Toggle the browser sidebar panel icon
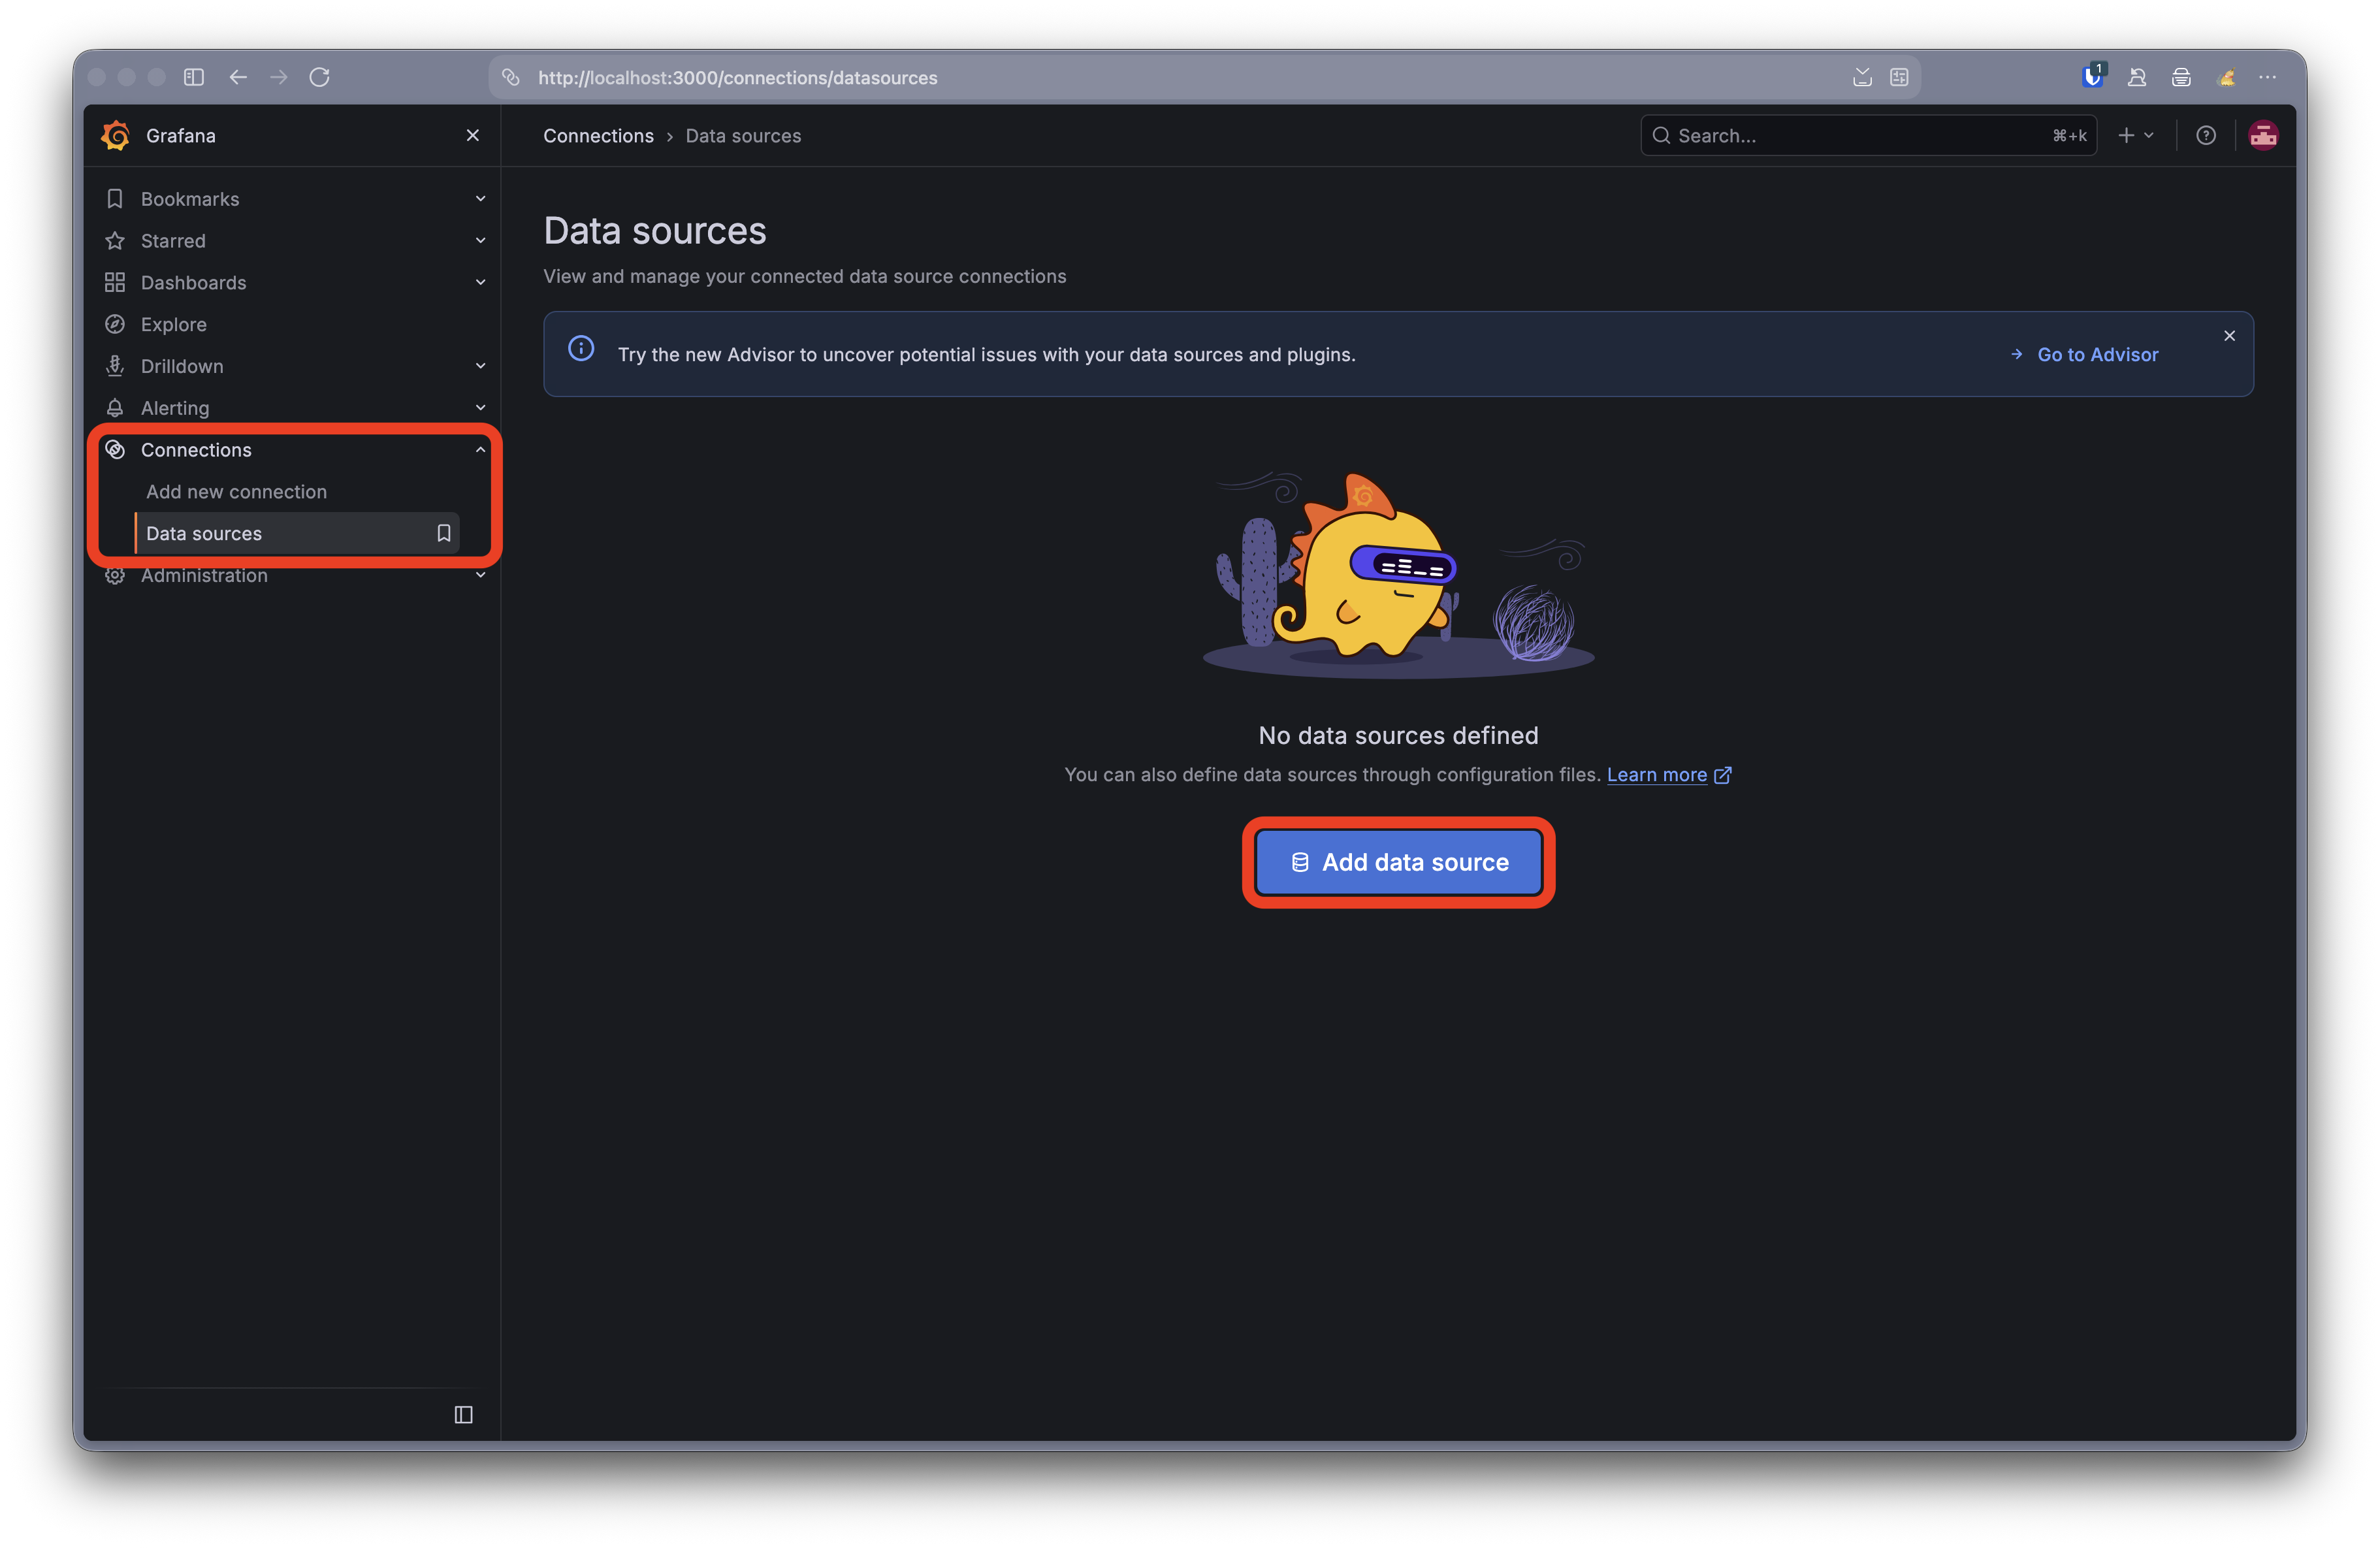 (194, 77)
